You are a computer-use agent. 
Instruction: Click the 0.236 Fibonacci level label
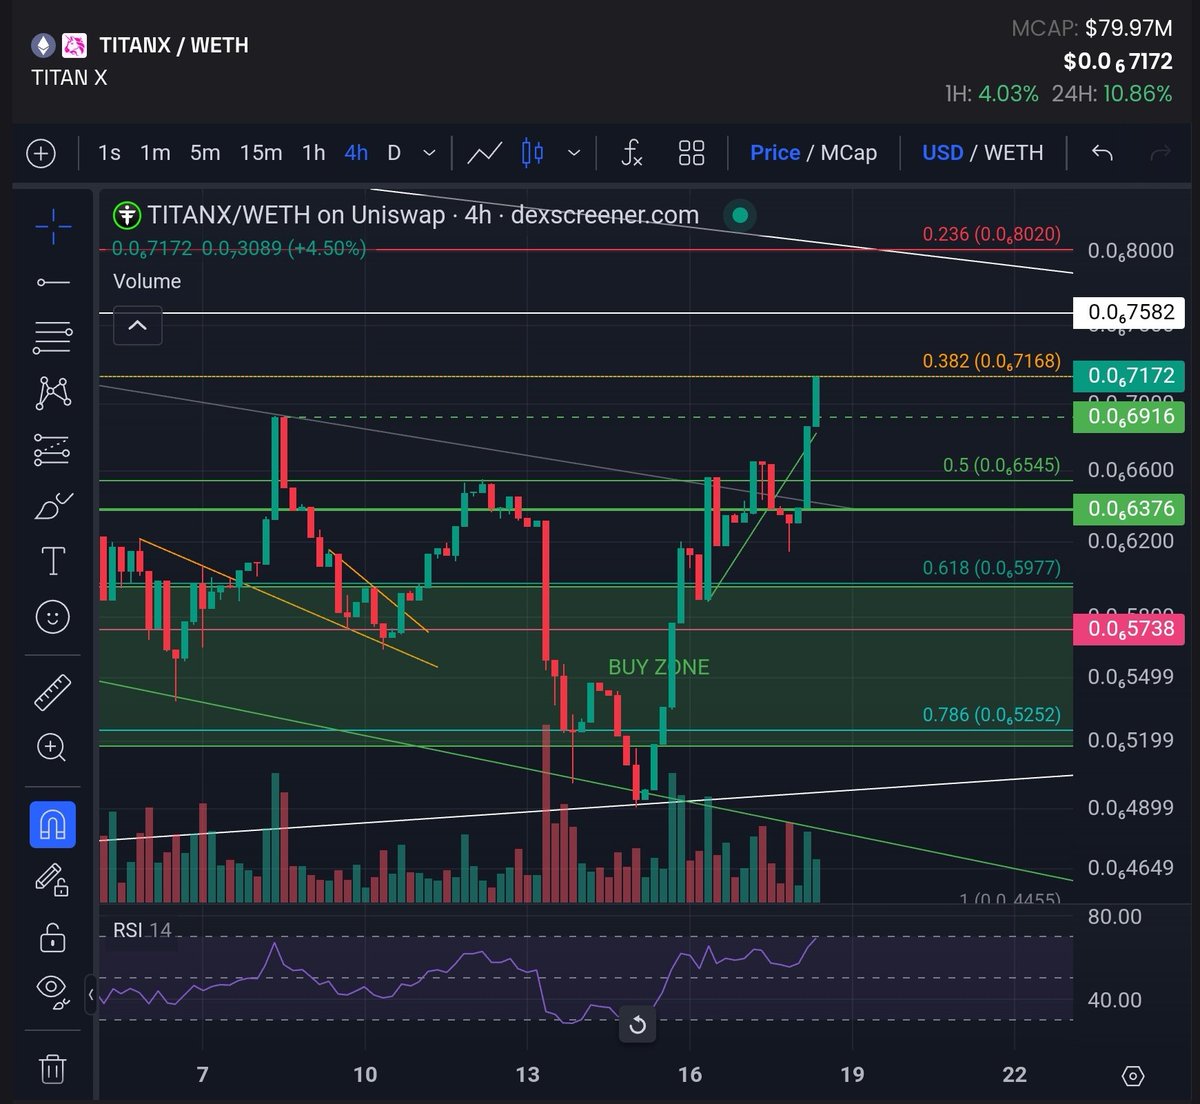[x=991, y=234]
